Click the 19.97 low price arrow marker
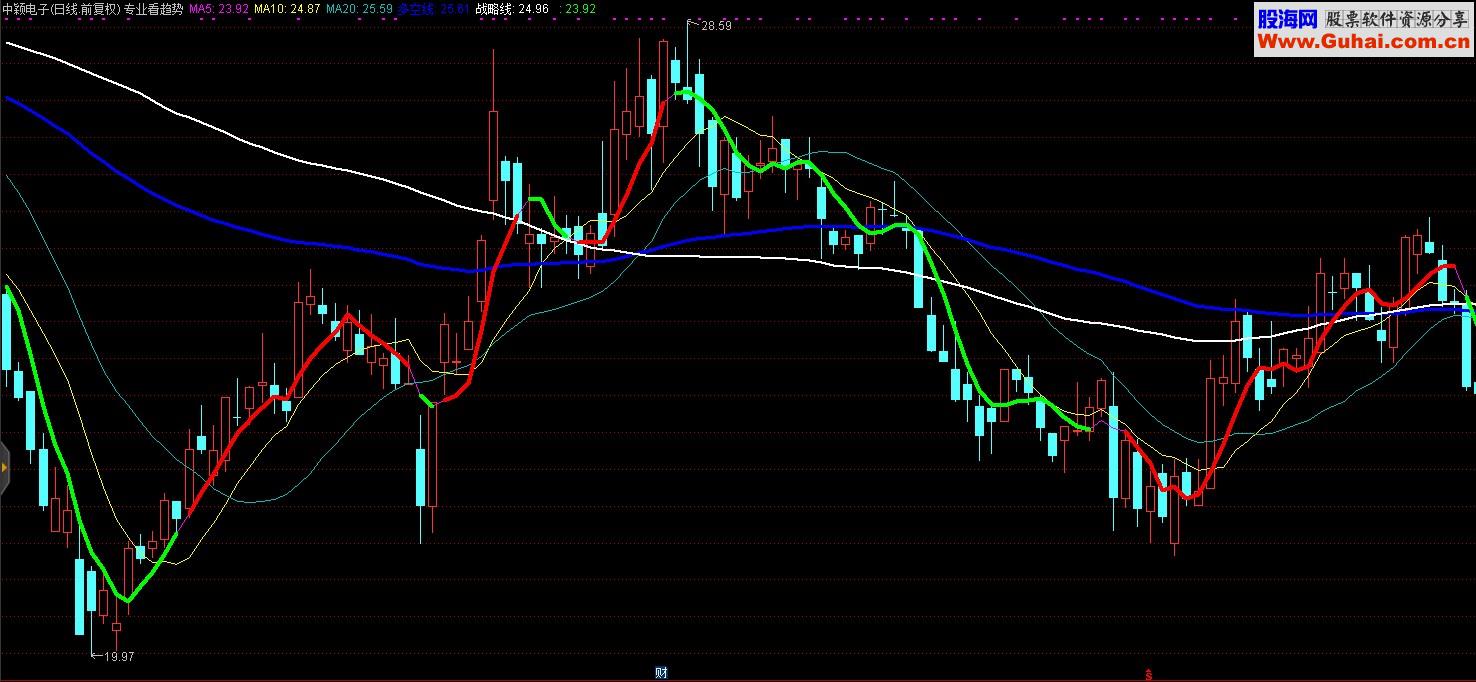 pyautogui.click(x=112, y=656)
